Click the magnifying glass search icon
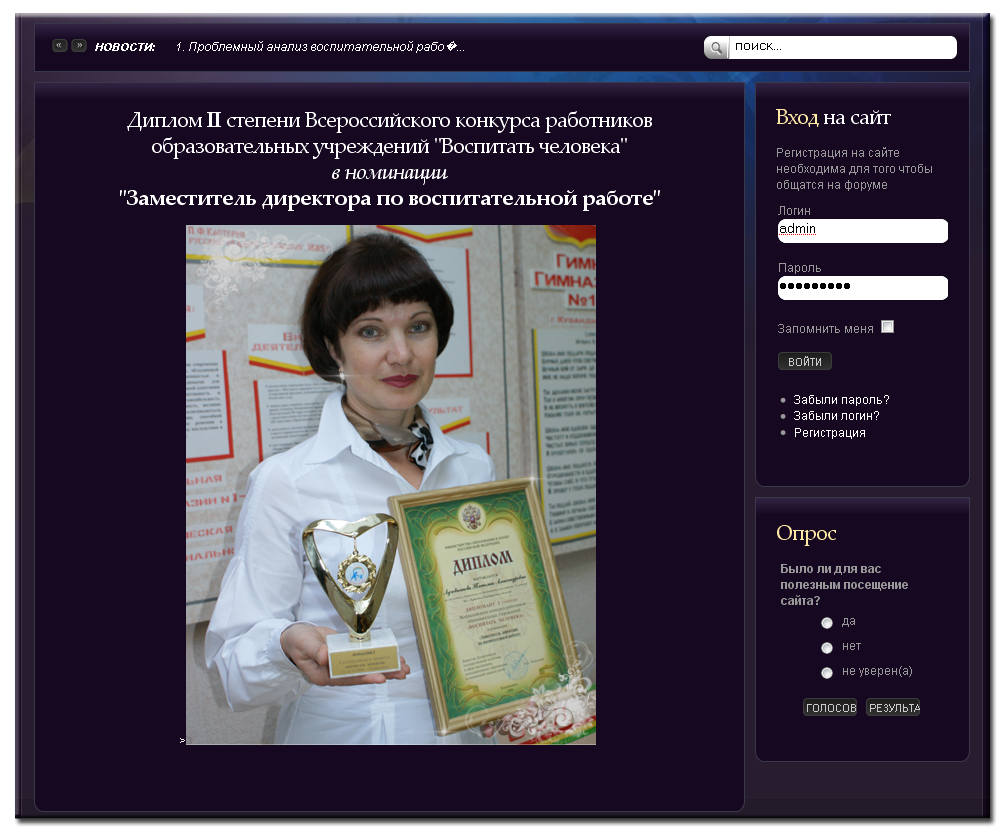The width and height of the screenshot is (1000, 832). pyautogui.click(x=715, y=46)
